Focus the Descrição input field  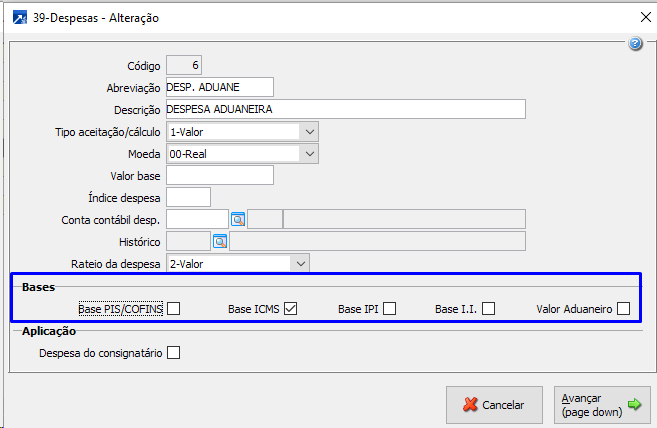346,109
